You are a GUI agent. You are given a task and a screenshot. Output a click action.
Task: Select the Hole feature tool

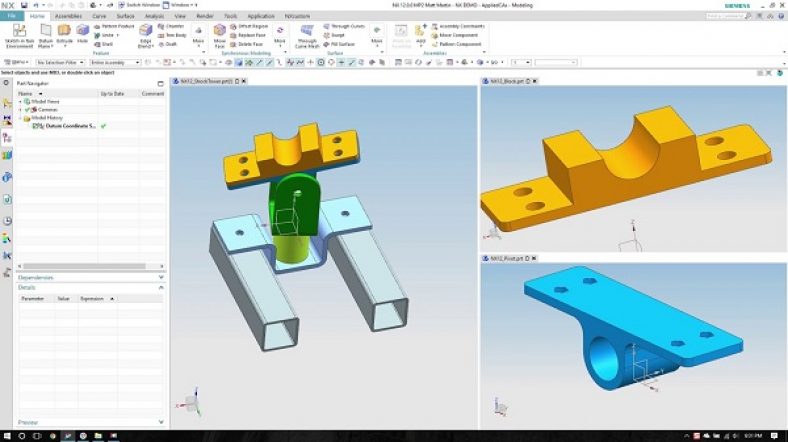pos(82,34)
